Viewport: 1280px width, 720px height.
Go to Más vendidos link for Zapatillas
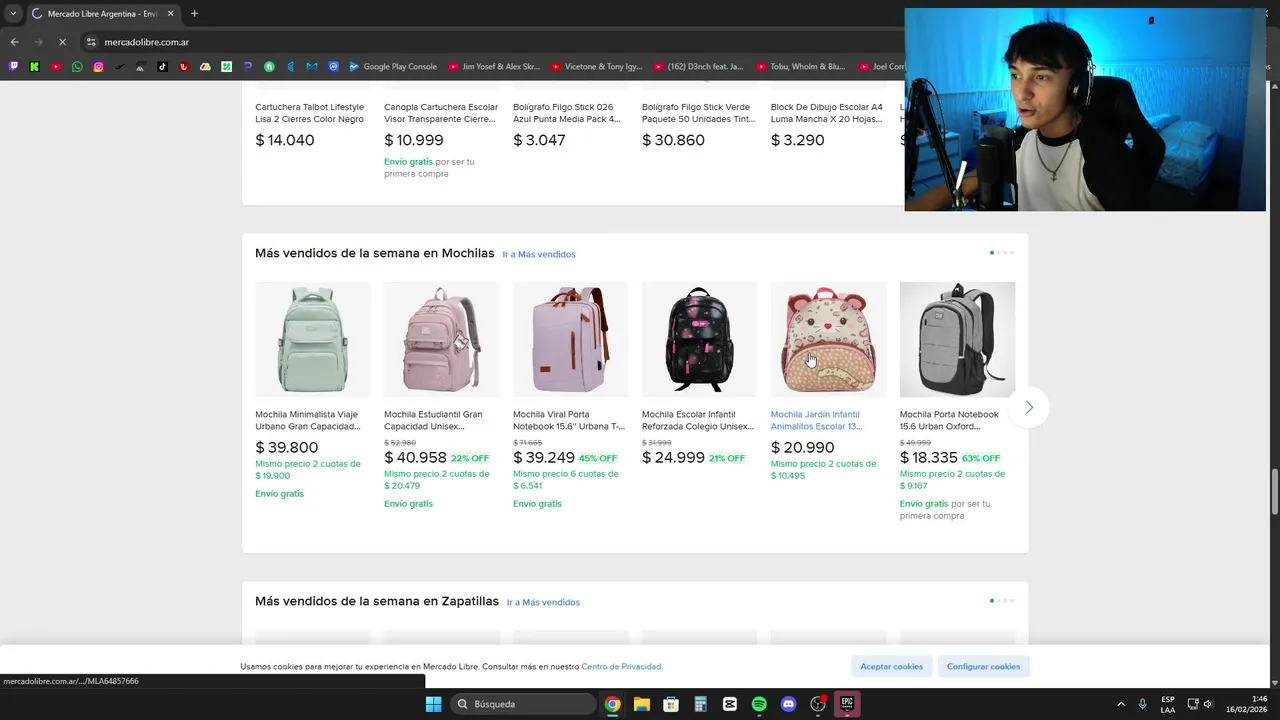coord(543,602)
